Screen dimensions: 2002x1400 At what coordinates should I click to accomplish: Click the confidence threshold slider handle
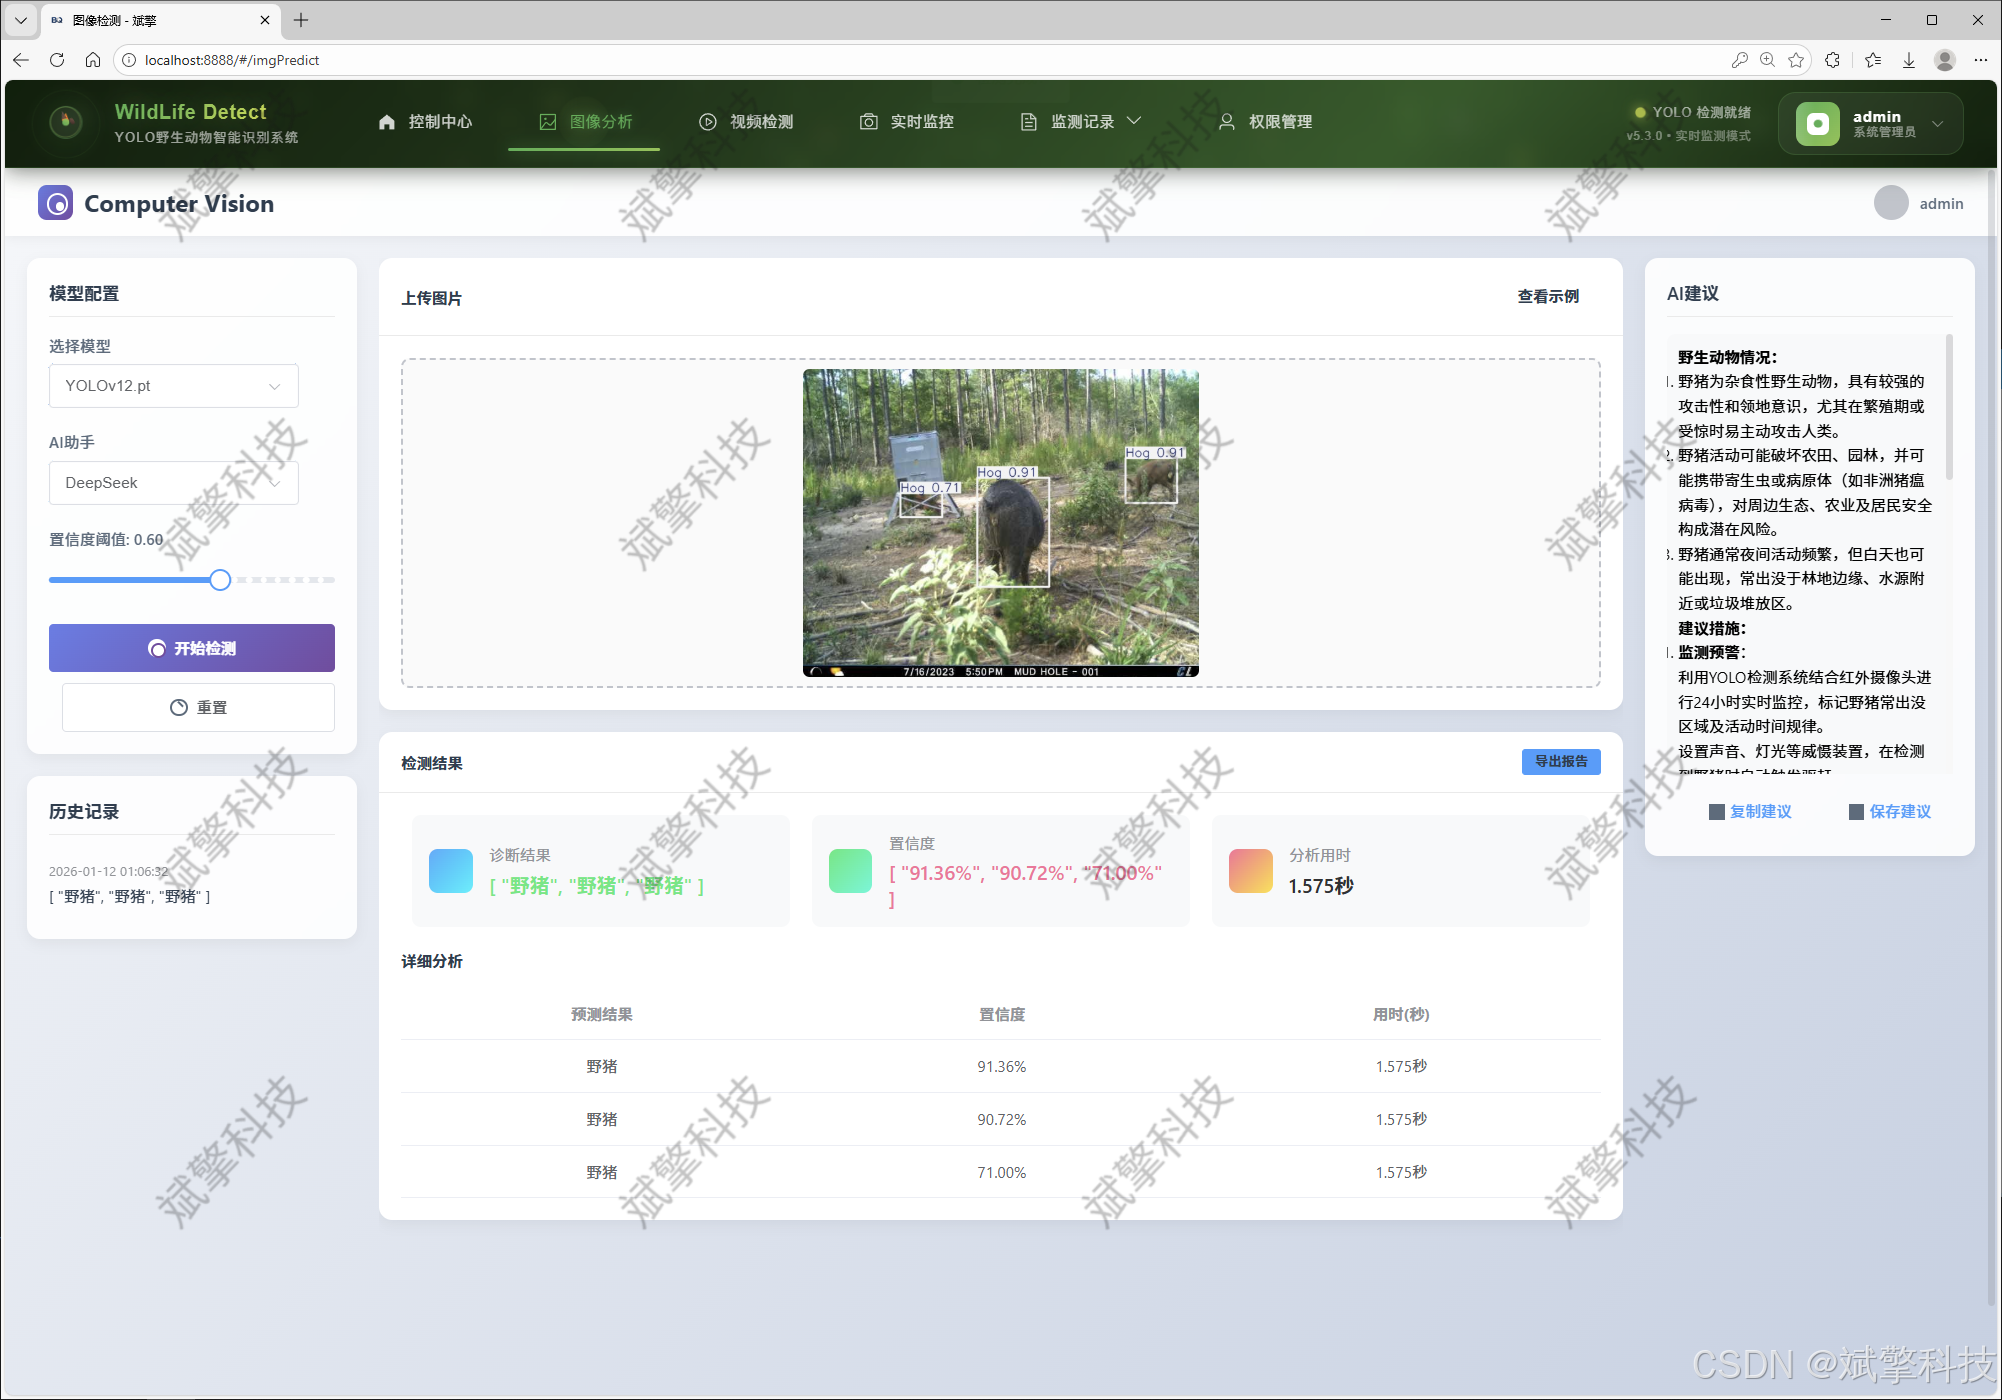click(x=220, y=580)
